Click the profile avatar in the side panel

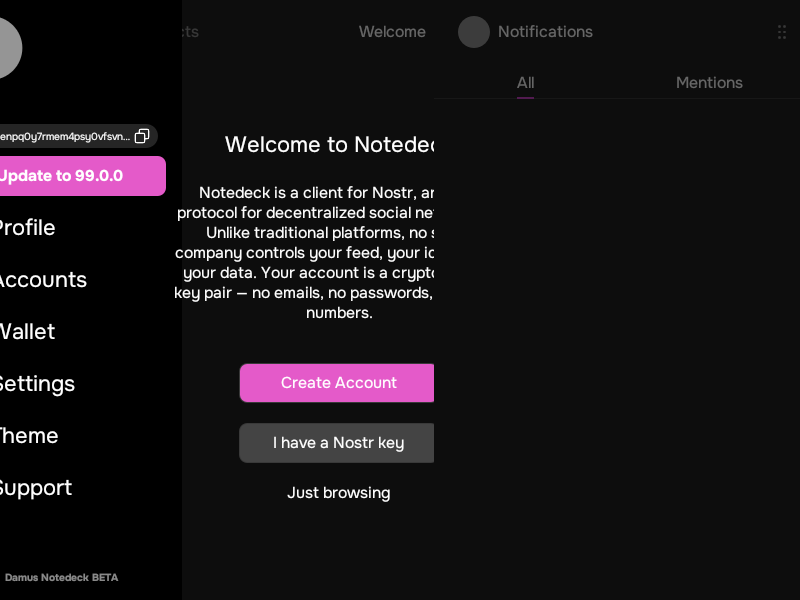[x=5, y=48]
